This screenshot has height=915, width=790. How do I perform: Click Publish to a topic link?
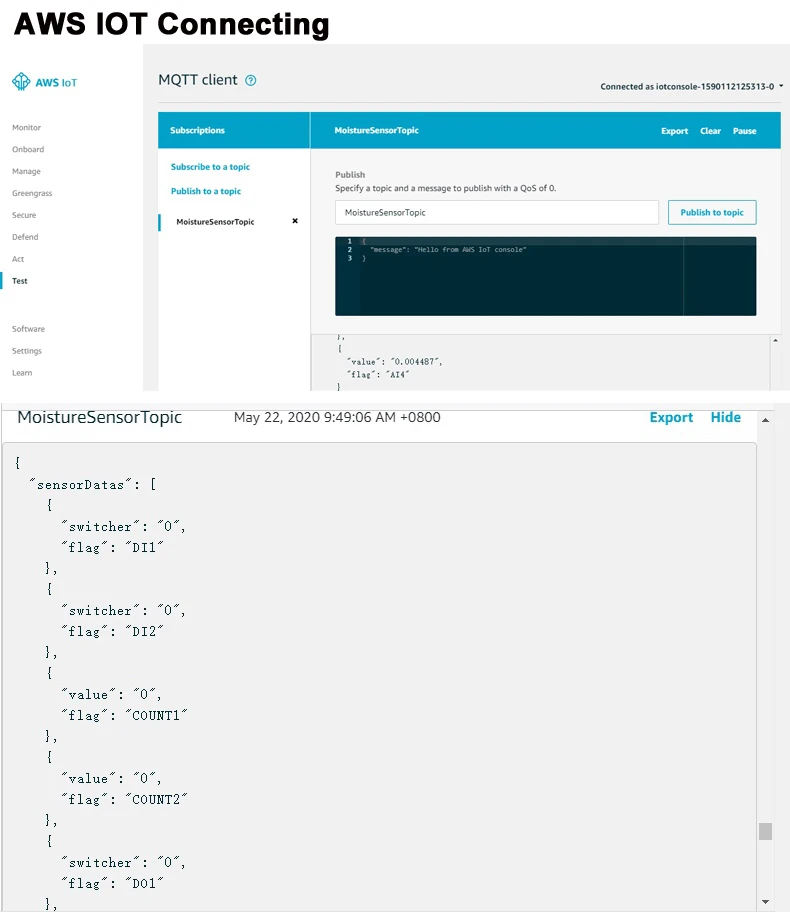[x=205, y=191]
